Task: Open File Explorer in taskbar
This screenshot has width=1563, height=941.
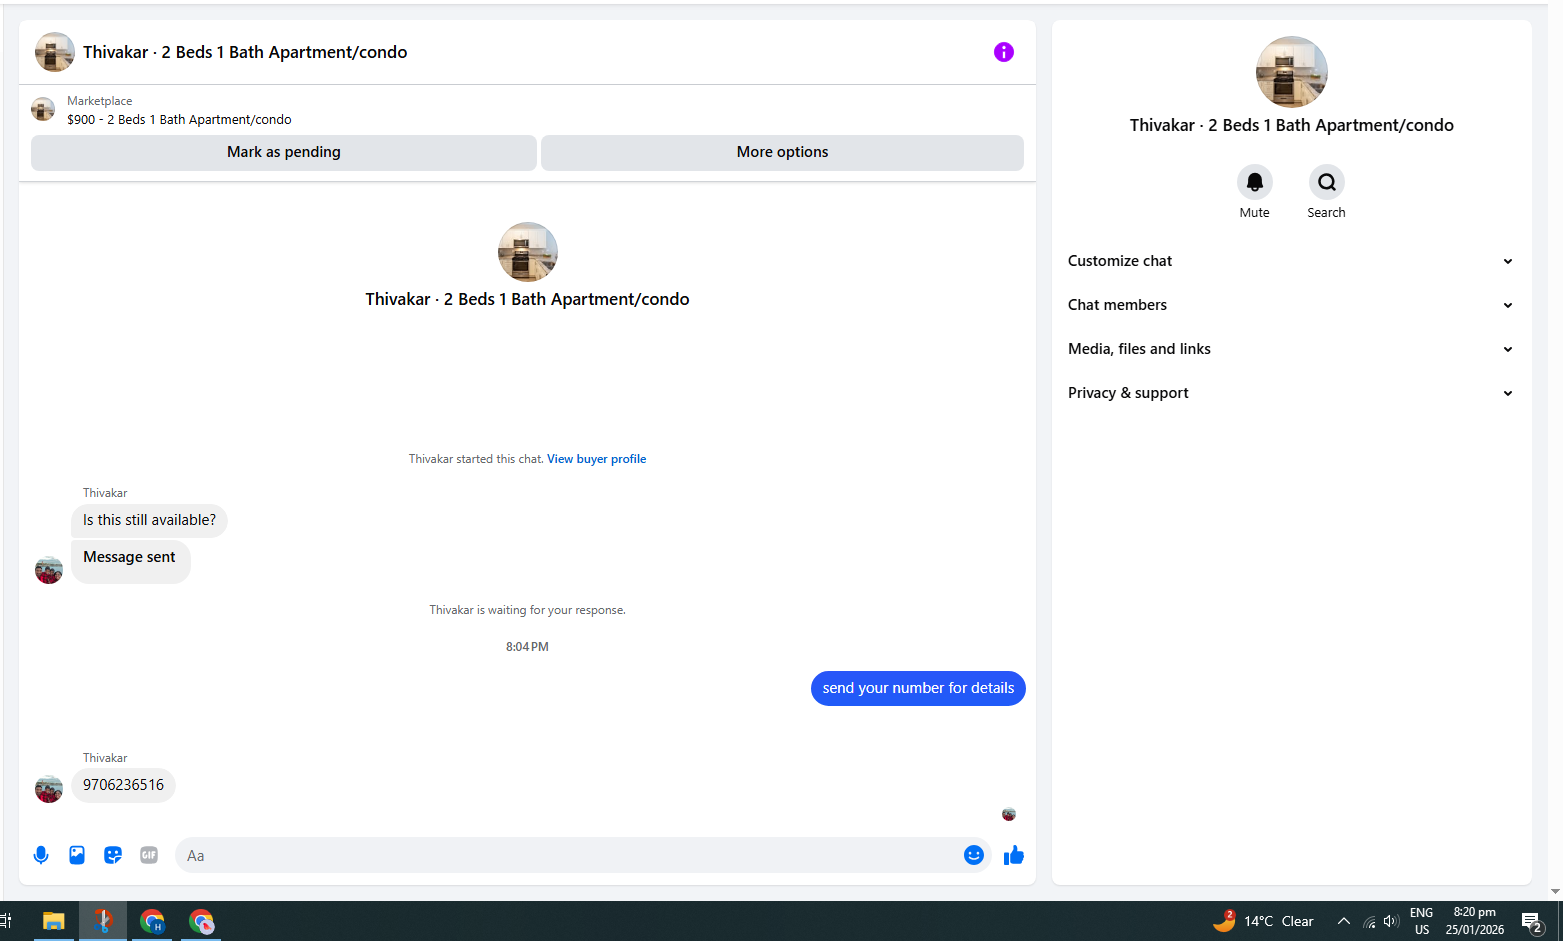Action: 53,921
